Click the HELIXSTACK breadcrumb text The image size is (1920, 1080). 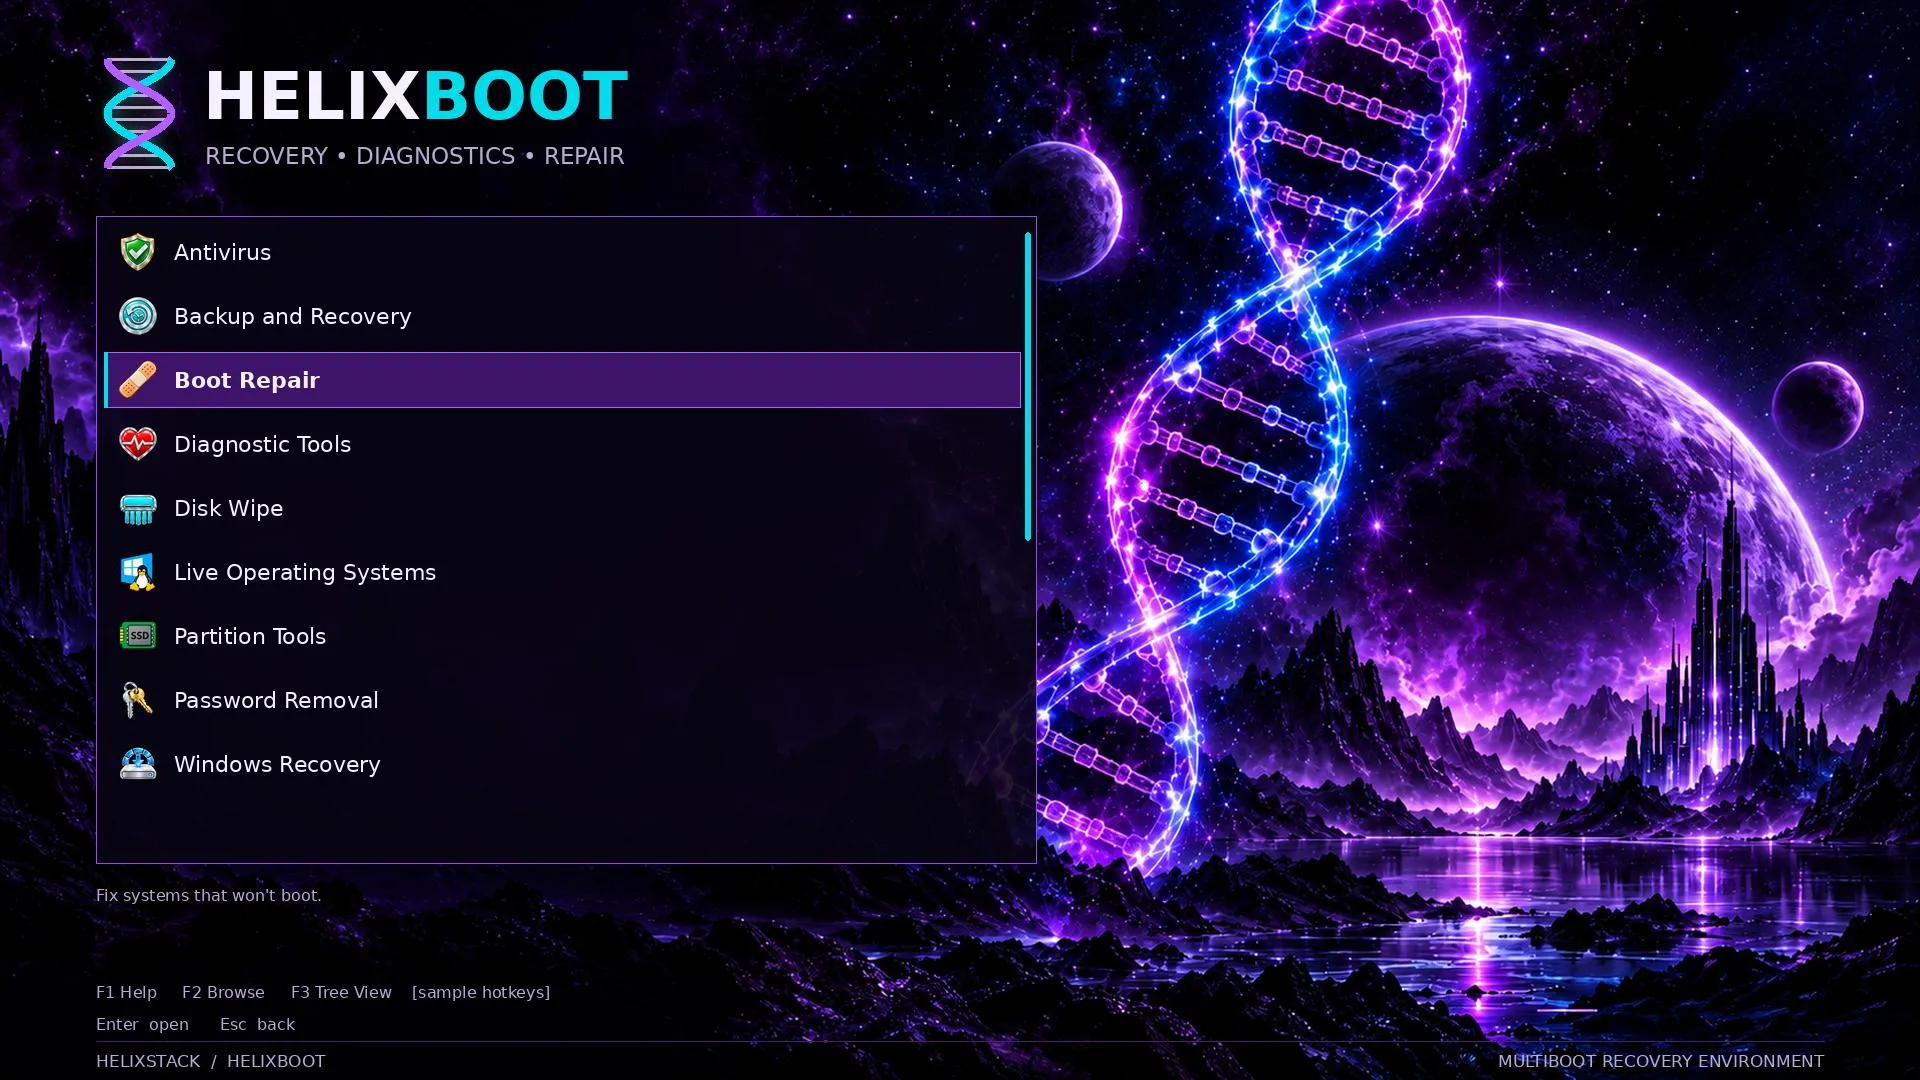(x=148, y=1061)
